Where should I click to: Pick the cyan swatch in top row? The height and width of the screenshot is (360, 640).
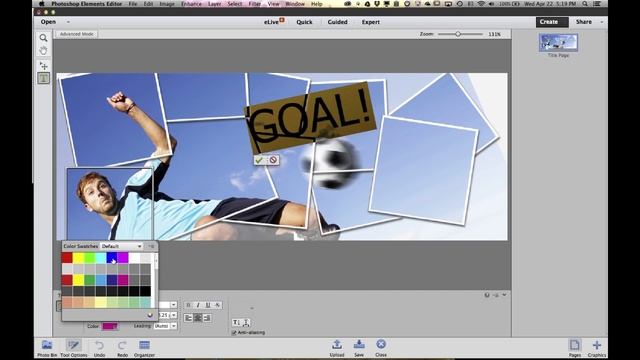[x=100, y=258]
